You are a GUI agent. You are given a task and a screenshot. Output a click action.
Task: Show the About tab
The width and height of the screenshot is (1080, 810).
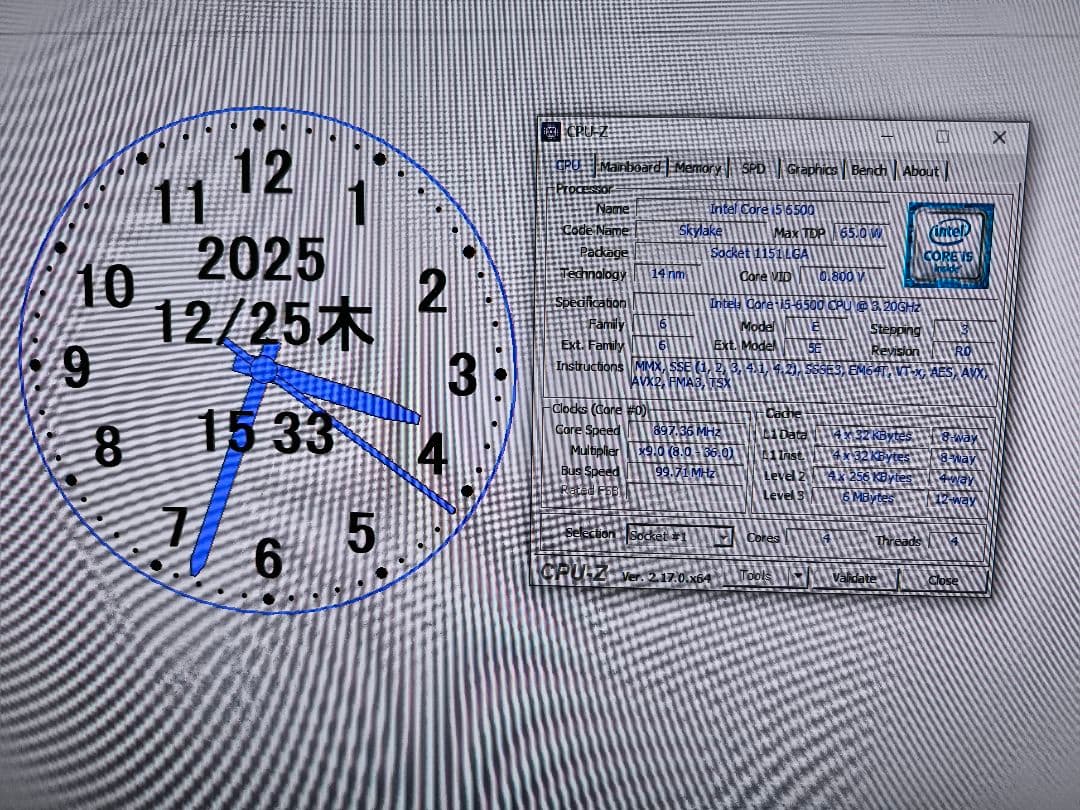(920, 172)
